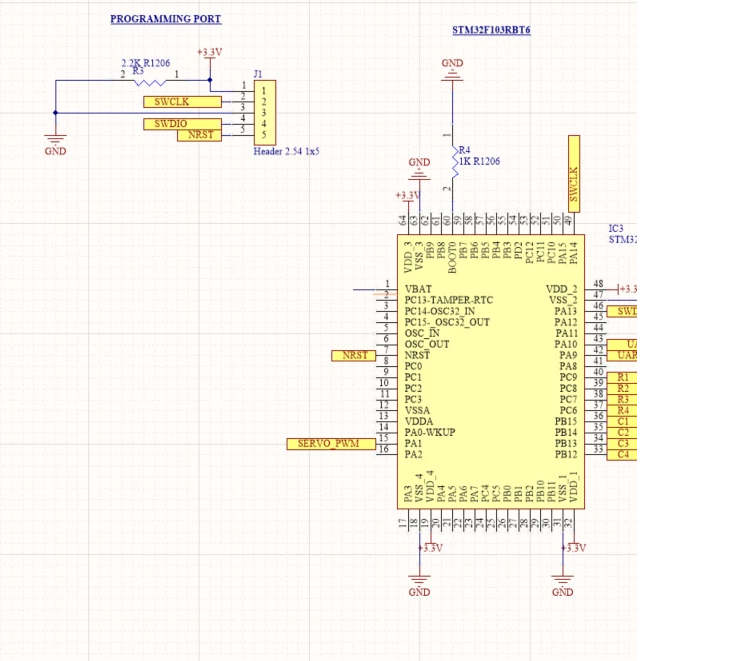The width and height of the screenshot is (752, 661).
Task: Select the C4 net label at PB12
Action: coord(622,455)
